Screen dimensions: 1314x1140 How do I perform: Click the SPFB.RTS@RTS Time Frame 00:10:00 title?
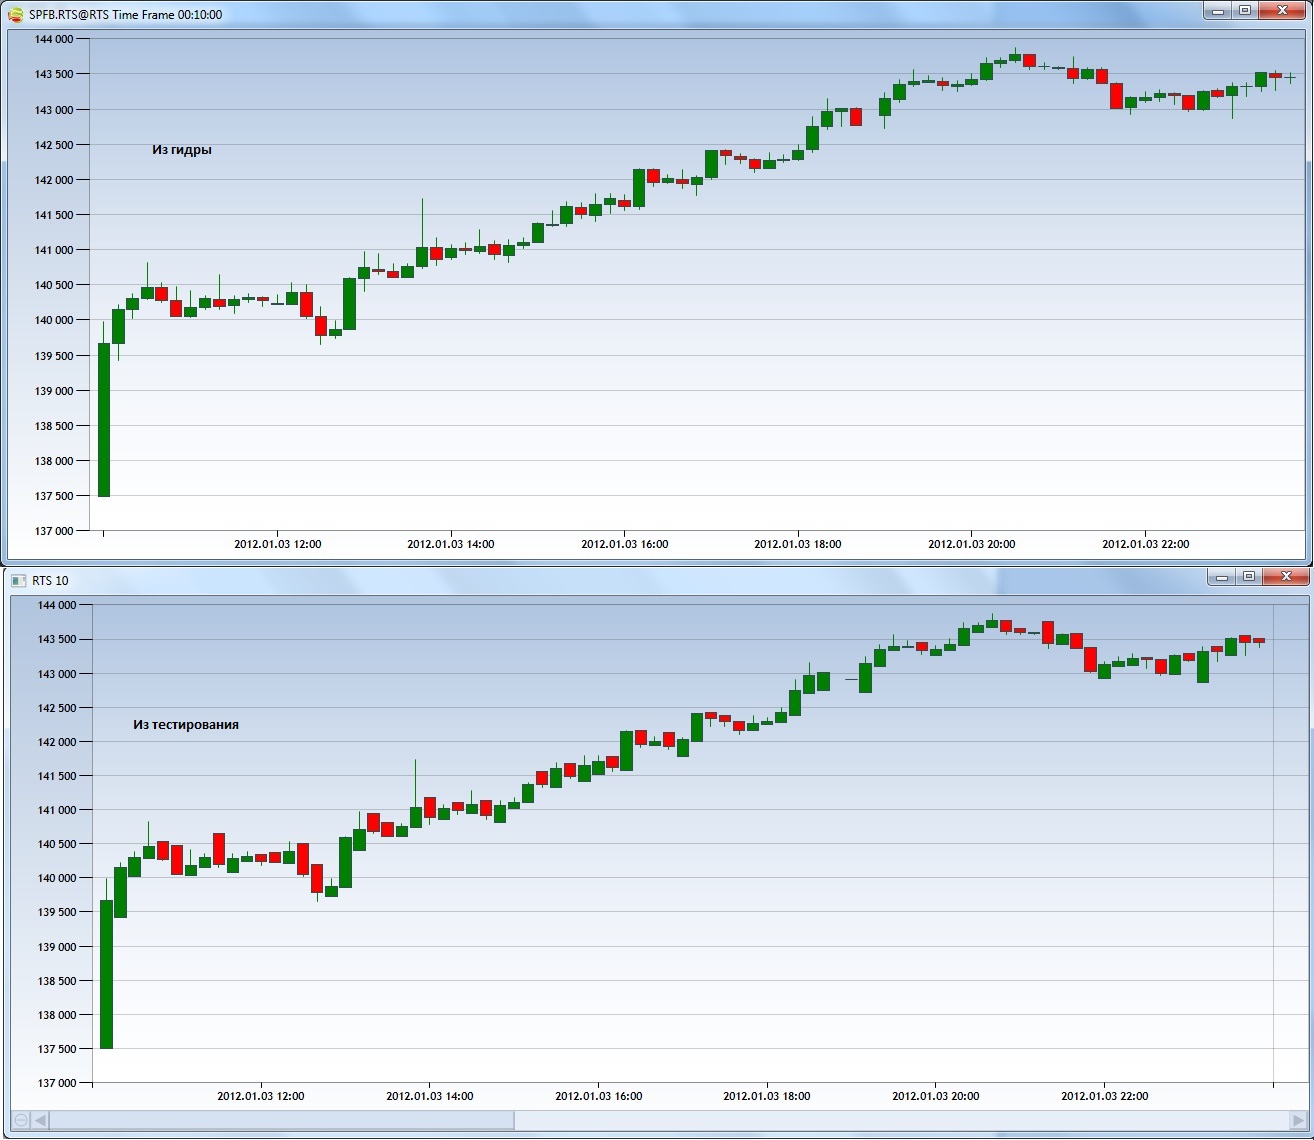pos(126,15)
